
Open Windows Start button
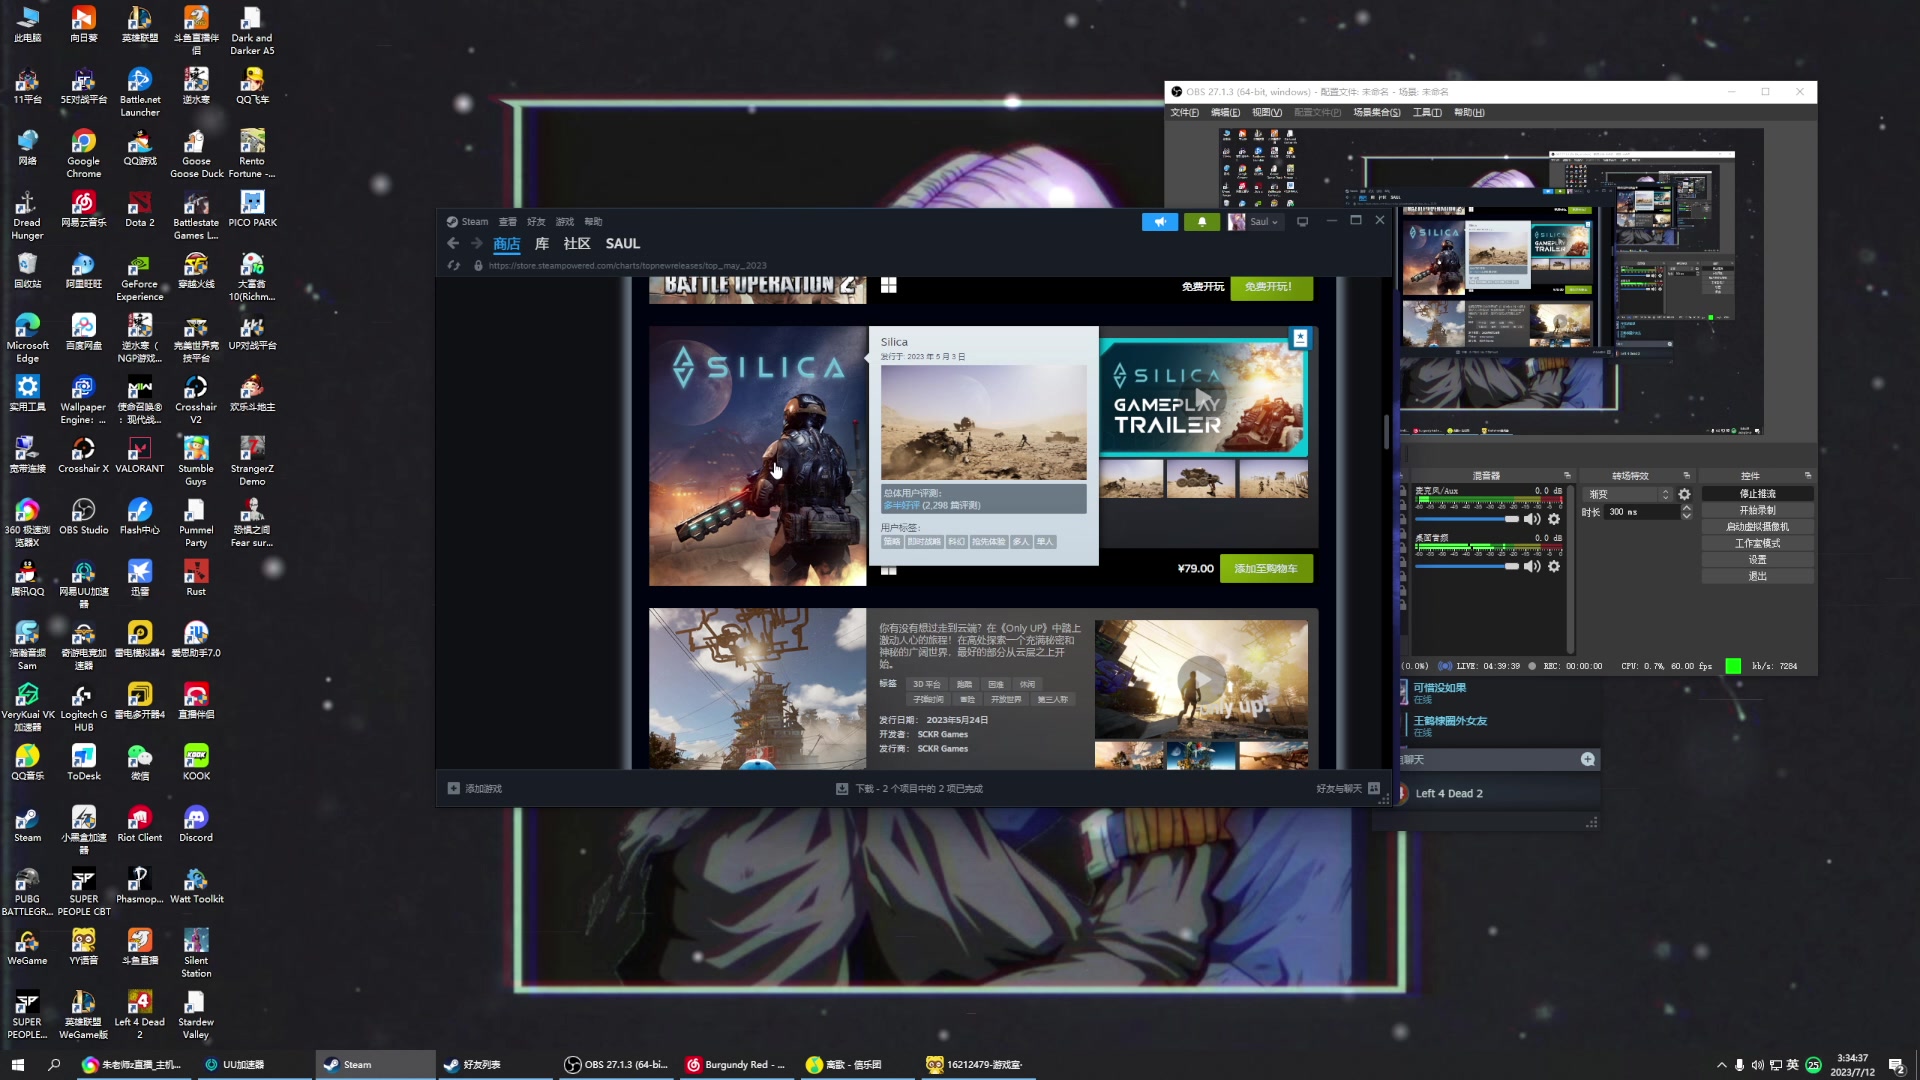(x=17, y=1065)
